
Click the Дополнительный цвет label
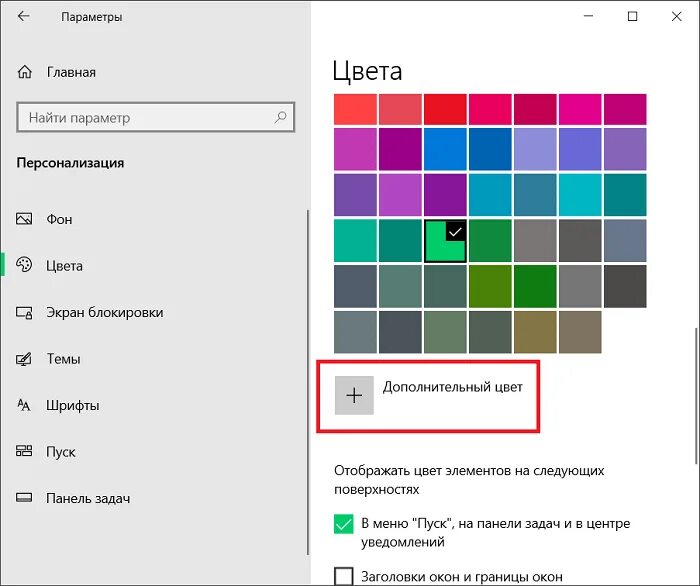(x=452, y=387)
